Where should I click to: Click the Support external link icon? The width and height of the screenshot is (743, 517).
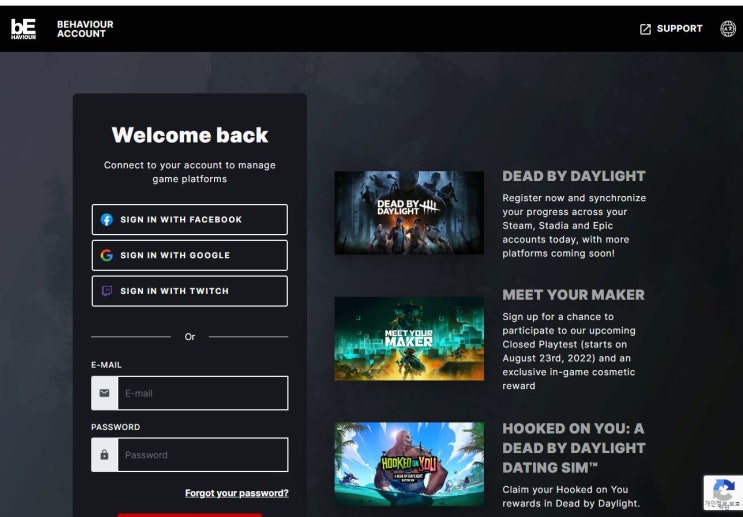pos(645,29)
